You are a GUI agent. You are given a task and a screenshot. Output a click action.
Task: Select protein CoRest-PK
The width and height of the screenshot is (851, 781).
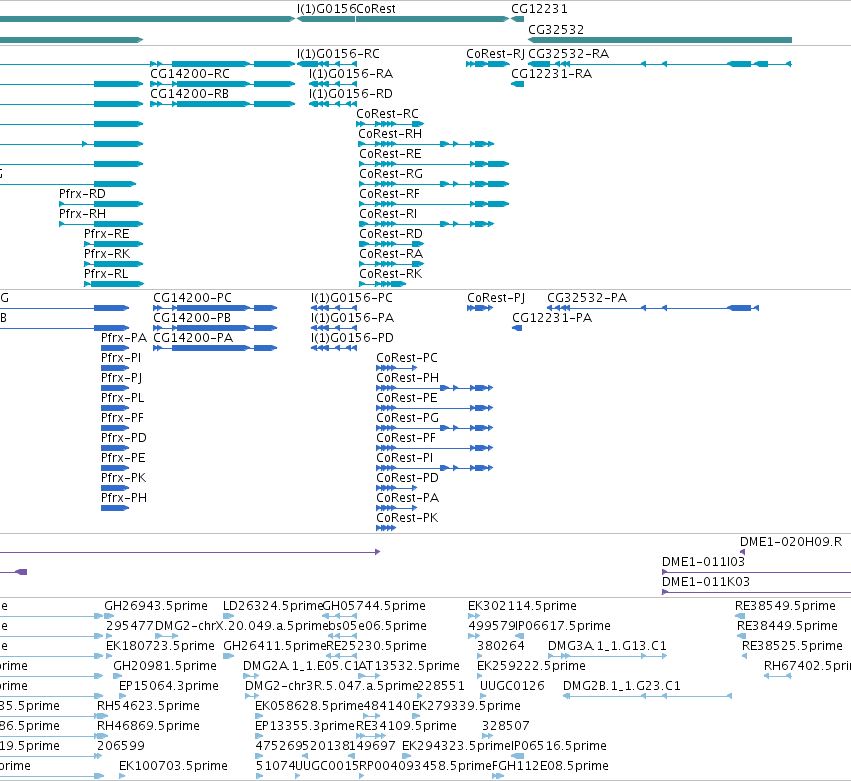386,529
